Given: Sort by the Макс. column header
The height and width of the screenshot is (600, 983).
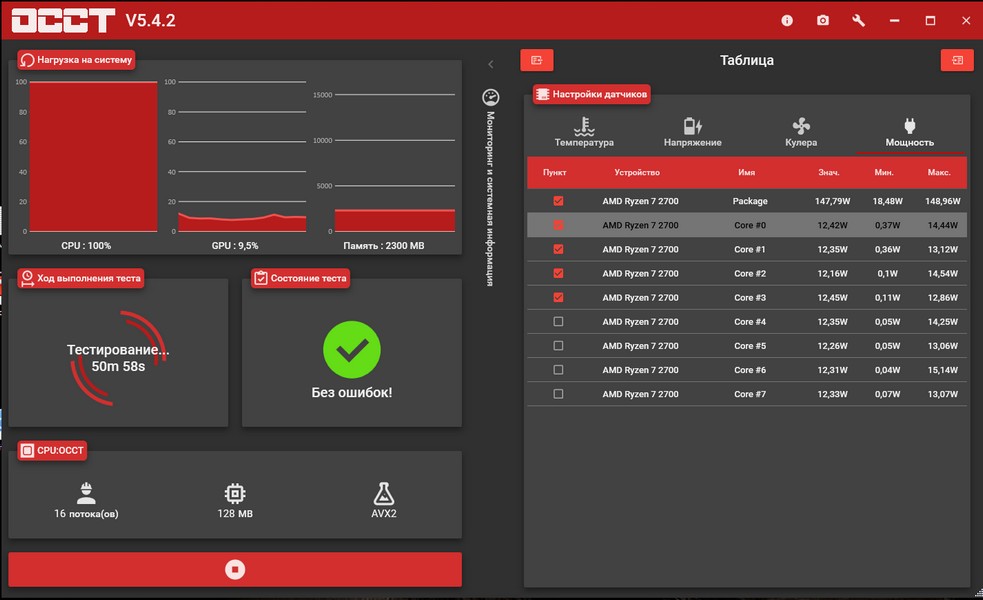Looking at the screenshot, I should tap(939, 172).
